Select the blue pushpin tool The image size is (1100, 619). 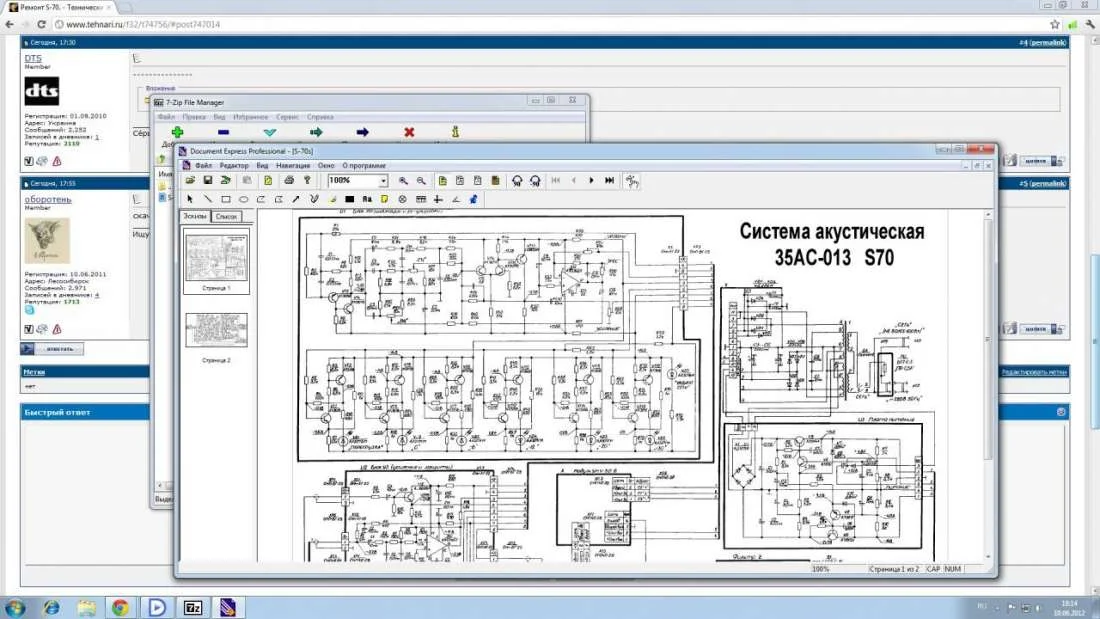pos(474,199)
